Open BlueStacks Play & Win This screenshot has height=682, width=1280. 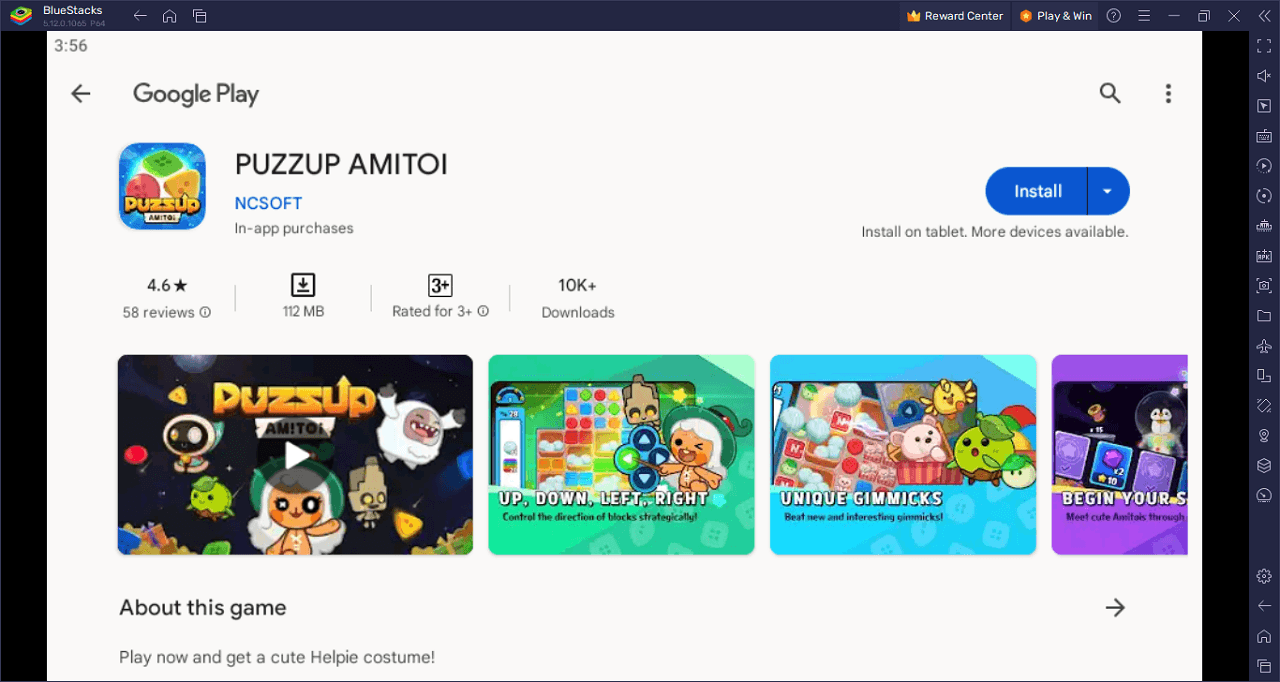(1055, 16)
